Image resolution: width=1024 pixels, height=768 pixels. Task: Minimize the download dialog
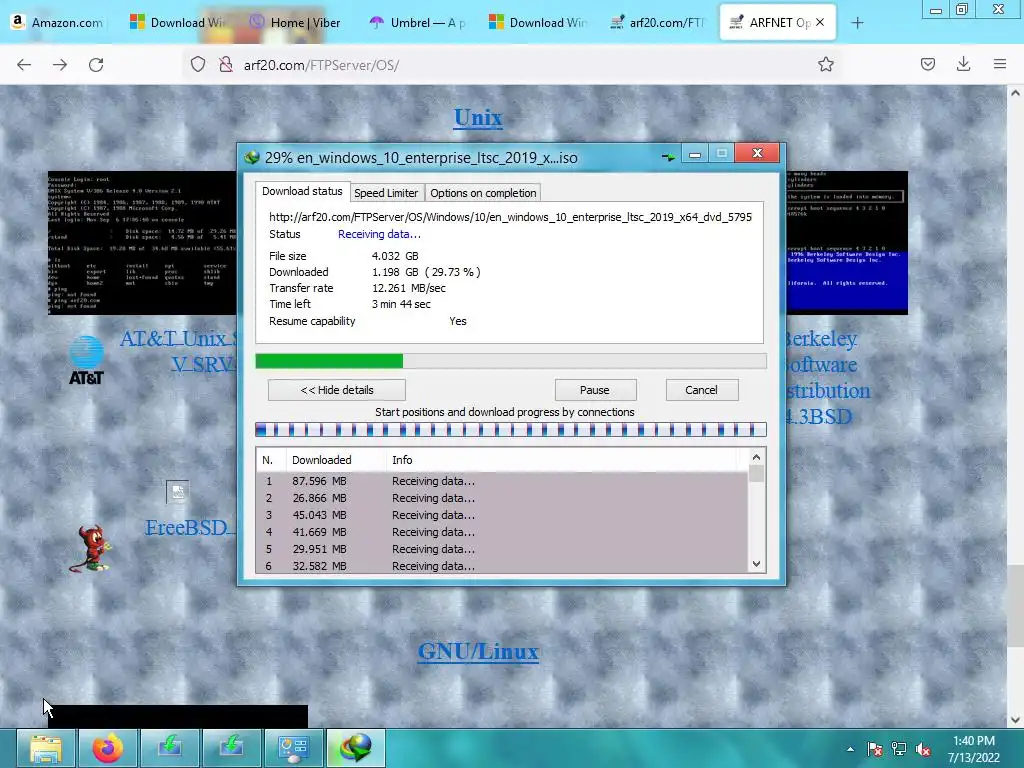695,153
